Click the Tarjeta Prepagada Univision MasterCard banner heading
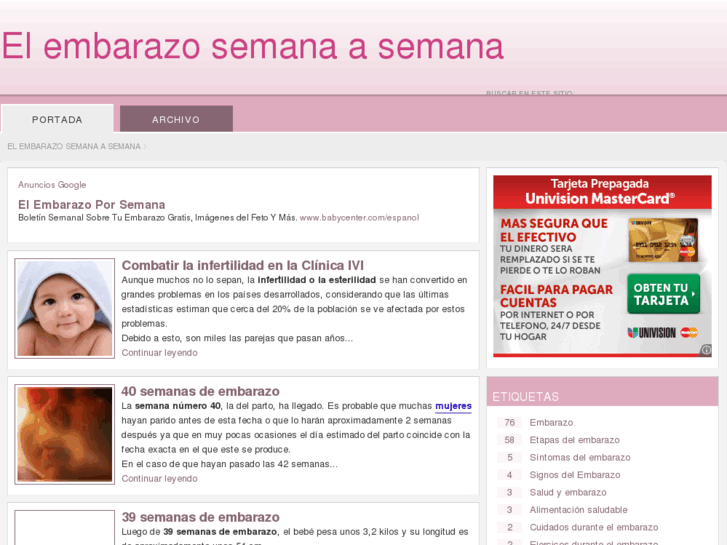Screen dimensions: 727x545 [x=600, y=191]
